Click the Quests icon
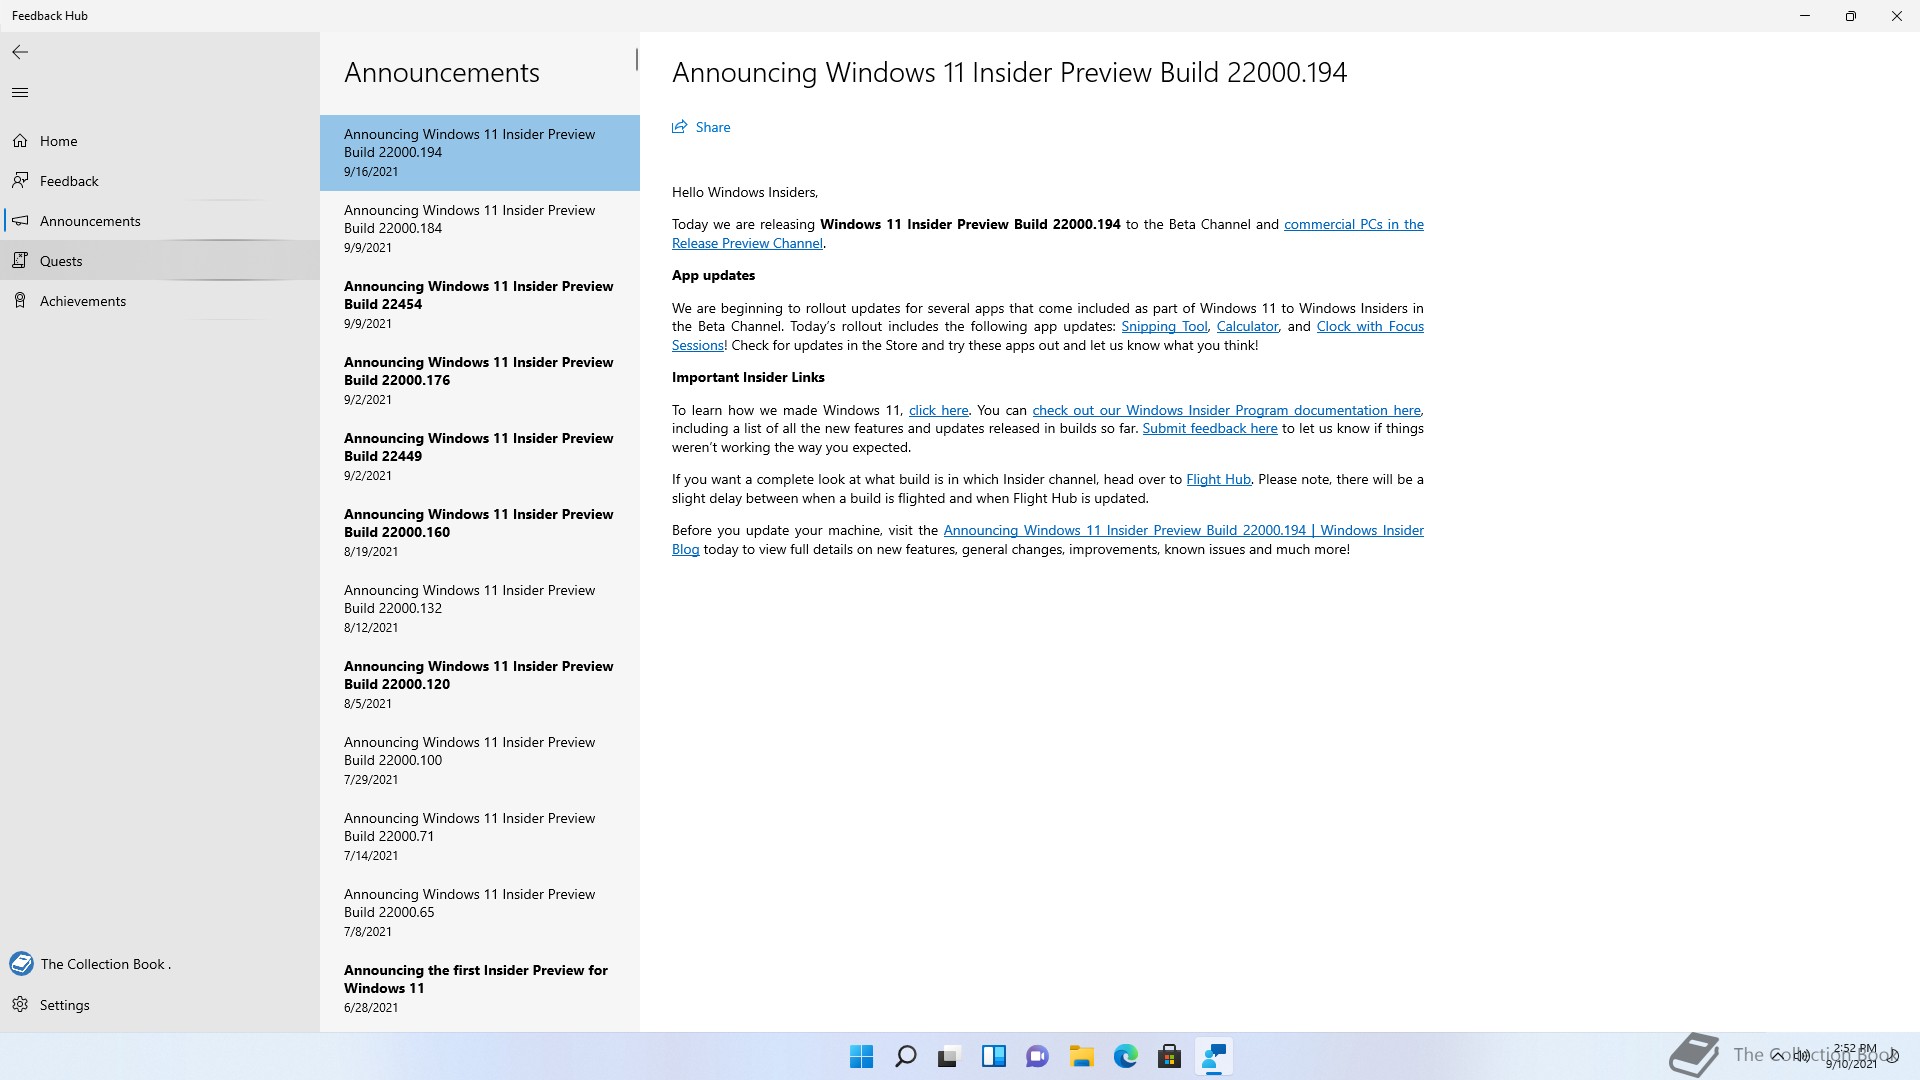This screenshot has width=1920, height=1080. coord(20,261)
